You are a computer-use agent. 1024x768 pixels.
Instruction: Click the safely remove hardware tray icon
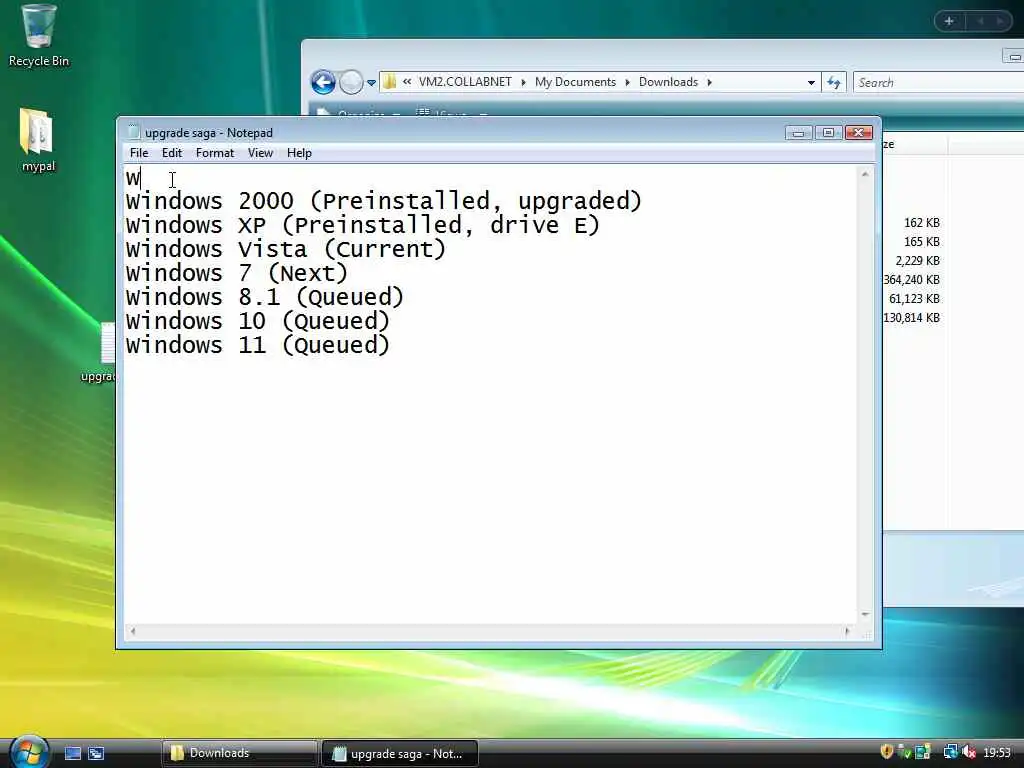904,752
